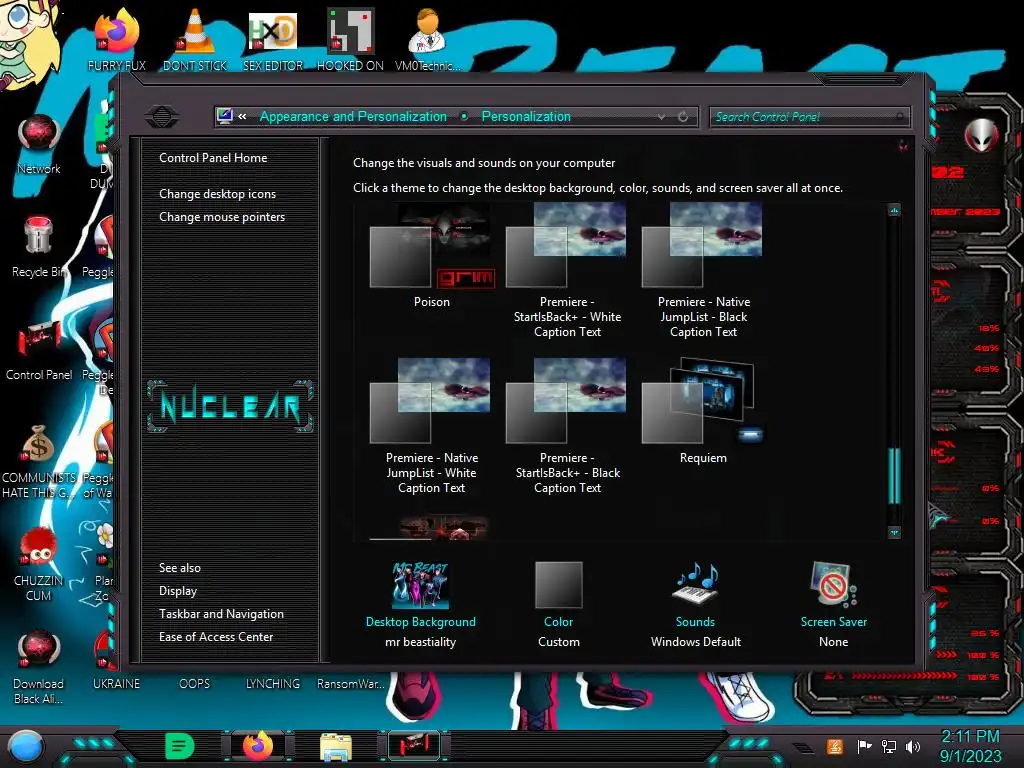Open the RansomWar desktop shortcut

[x=350, y=683]
